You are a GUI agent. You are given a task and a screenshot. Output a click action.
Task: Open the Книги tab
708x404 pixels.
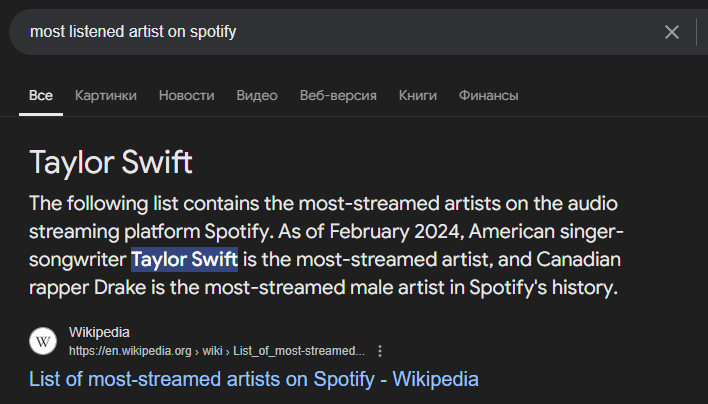(x=418, y=95)
